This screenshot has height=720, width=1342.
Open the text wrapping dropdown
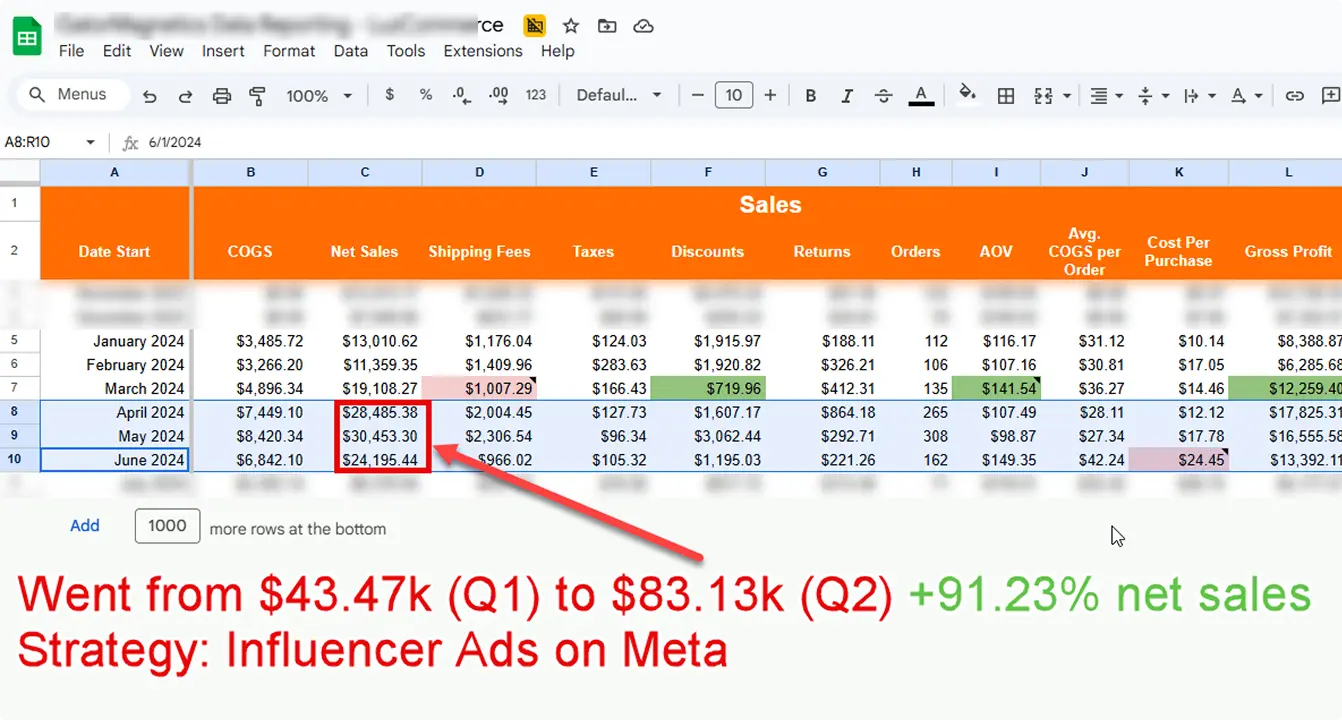1198,96
